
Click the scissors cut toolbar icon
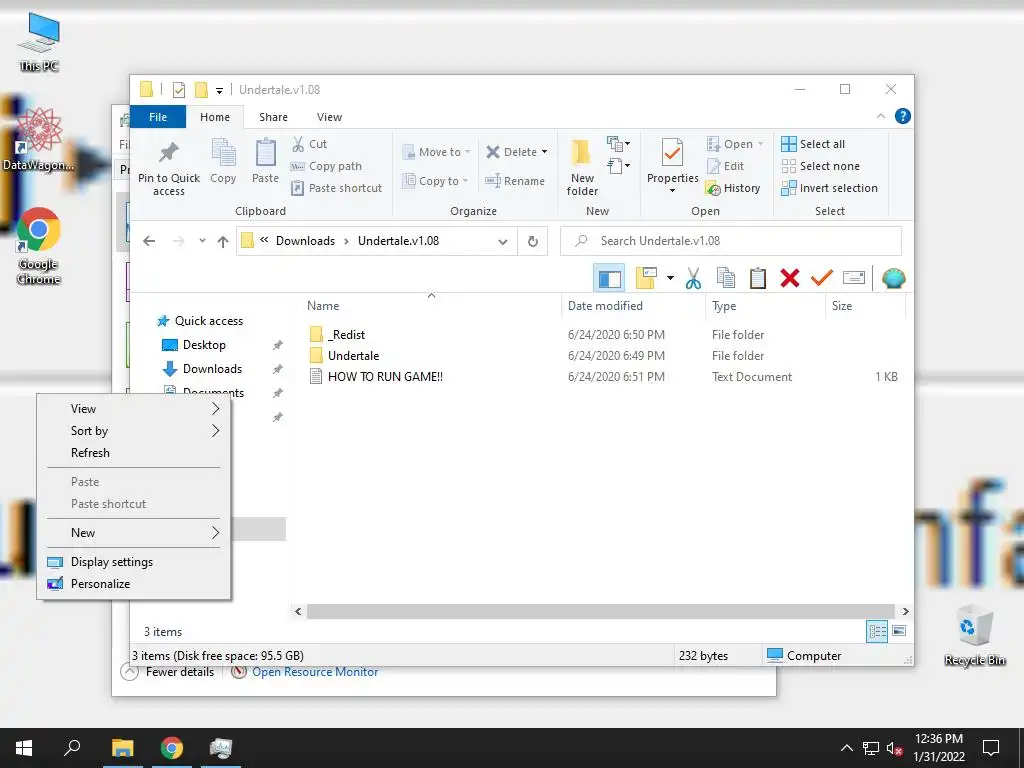pos(693,279)
